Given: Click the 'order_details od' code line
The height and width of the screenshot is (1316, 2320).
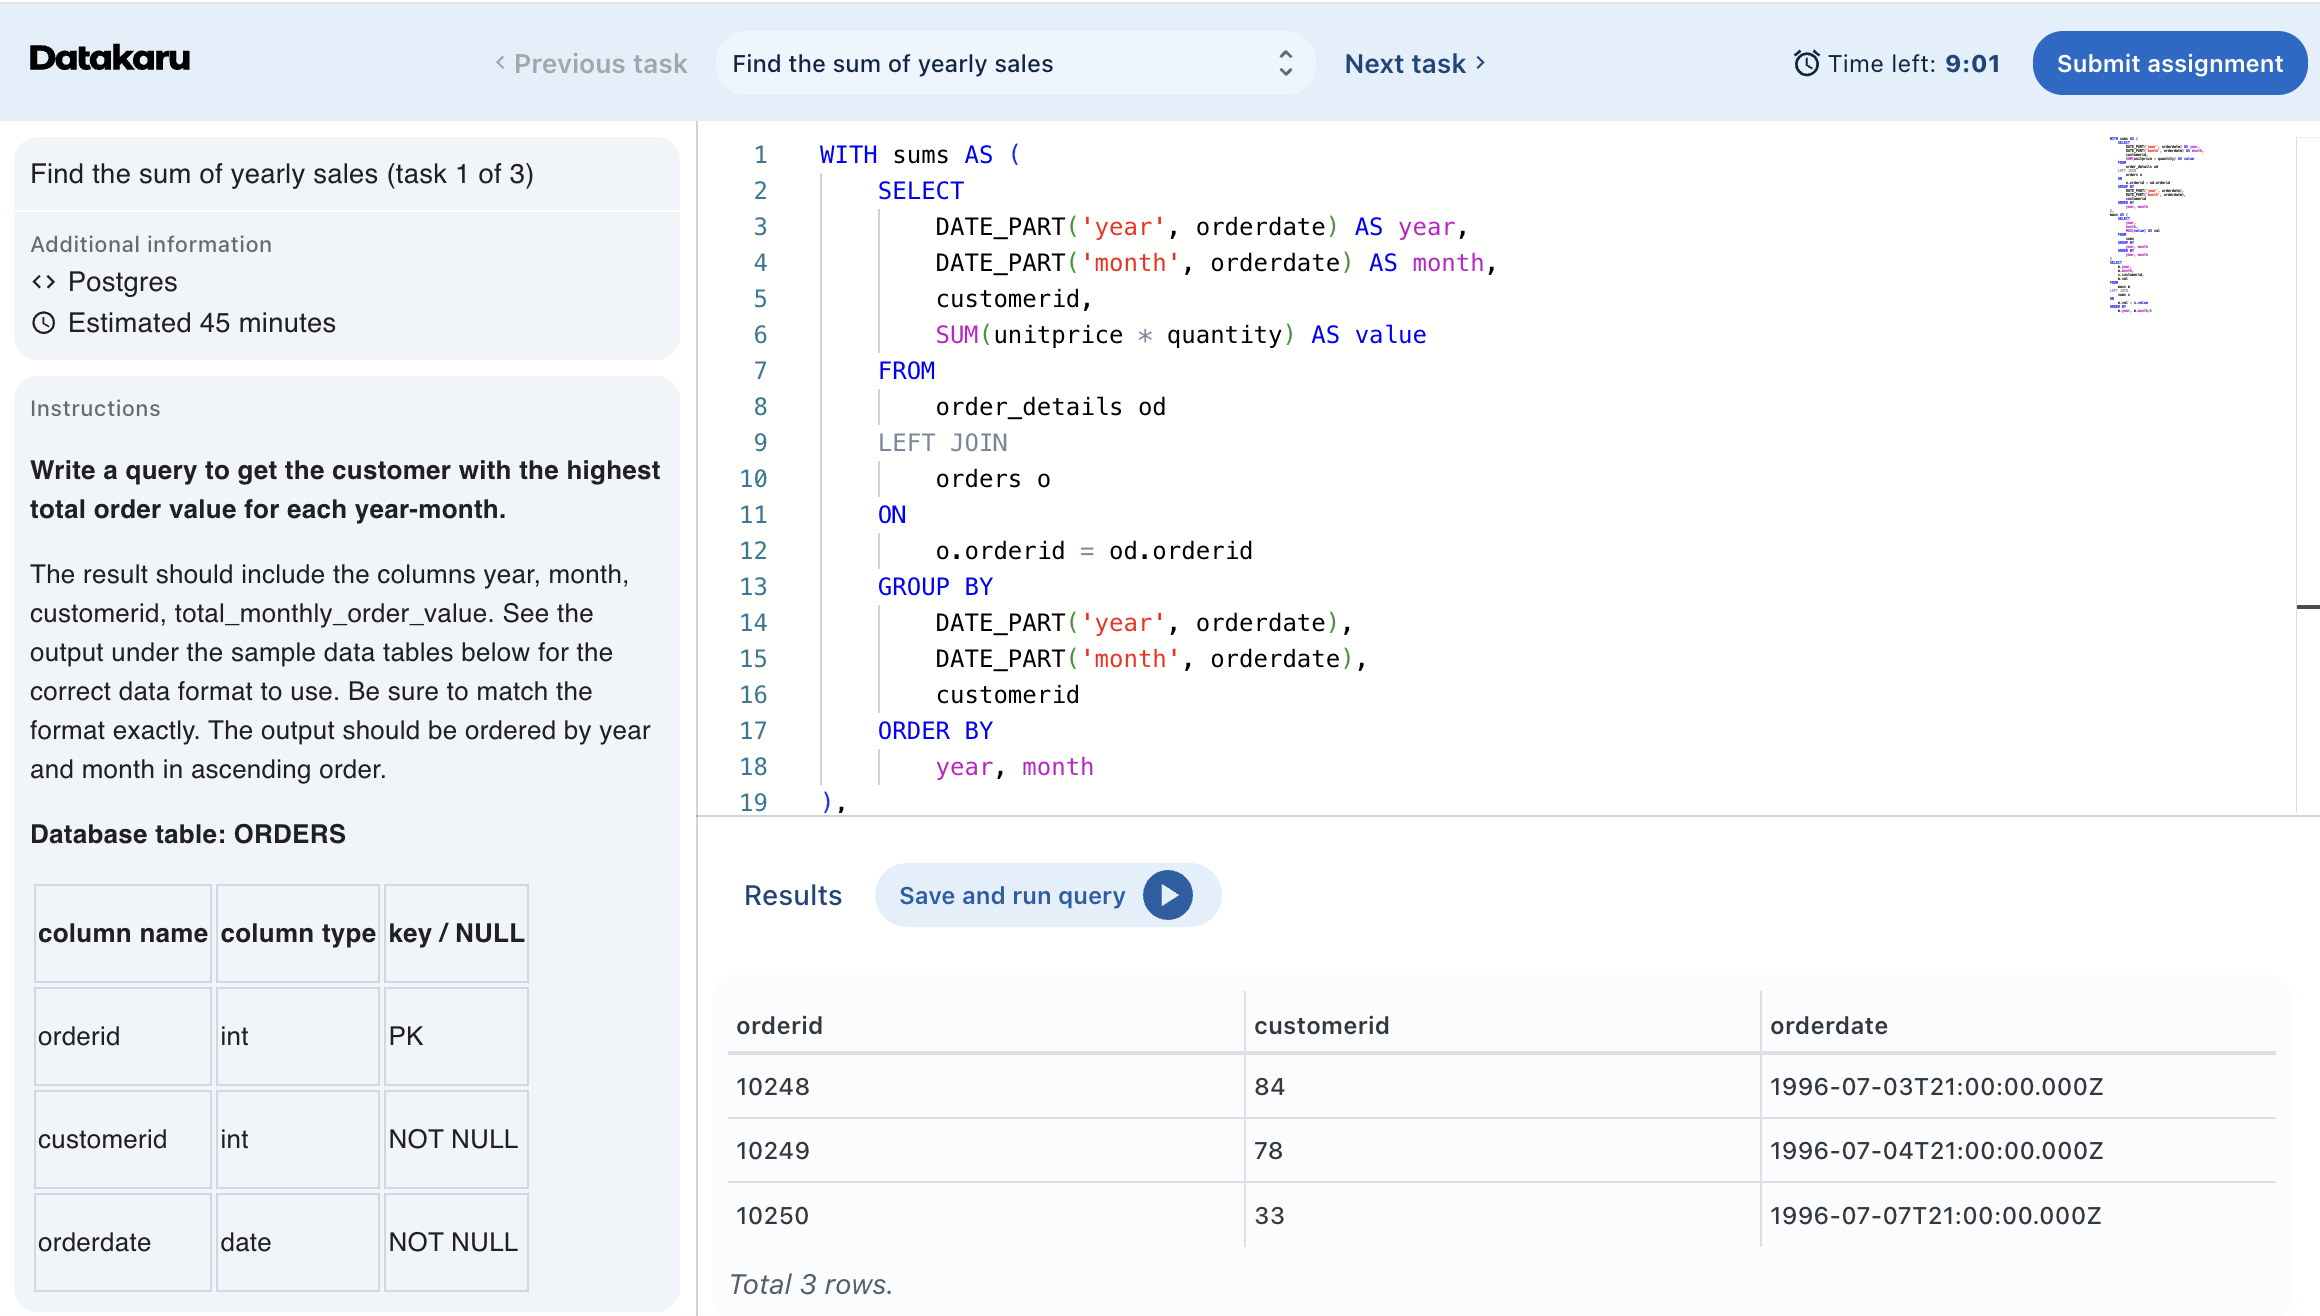Looking at the screenshot, I should pos(1050,407).
